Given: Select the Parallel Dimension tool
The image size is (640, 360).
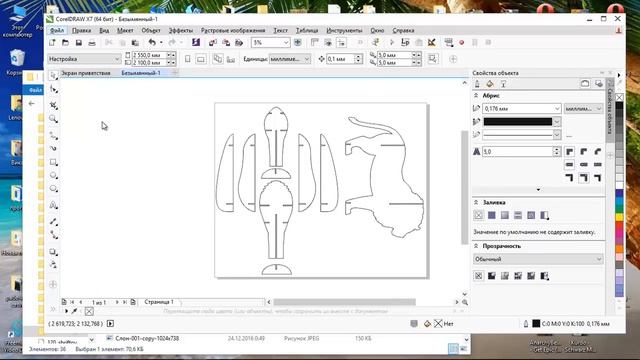Looking at the screenshot, I should coord(53,221).
